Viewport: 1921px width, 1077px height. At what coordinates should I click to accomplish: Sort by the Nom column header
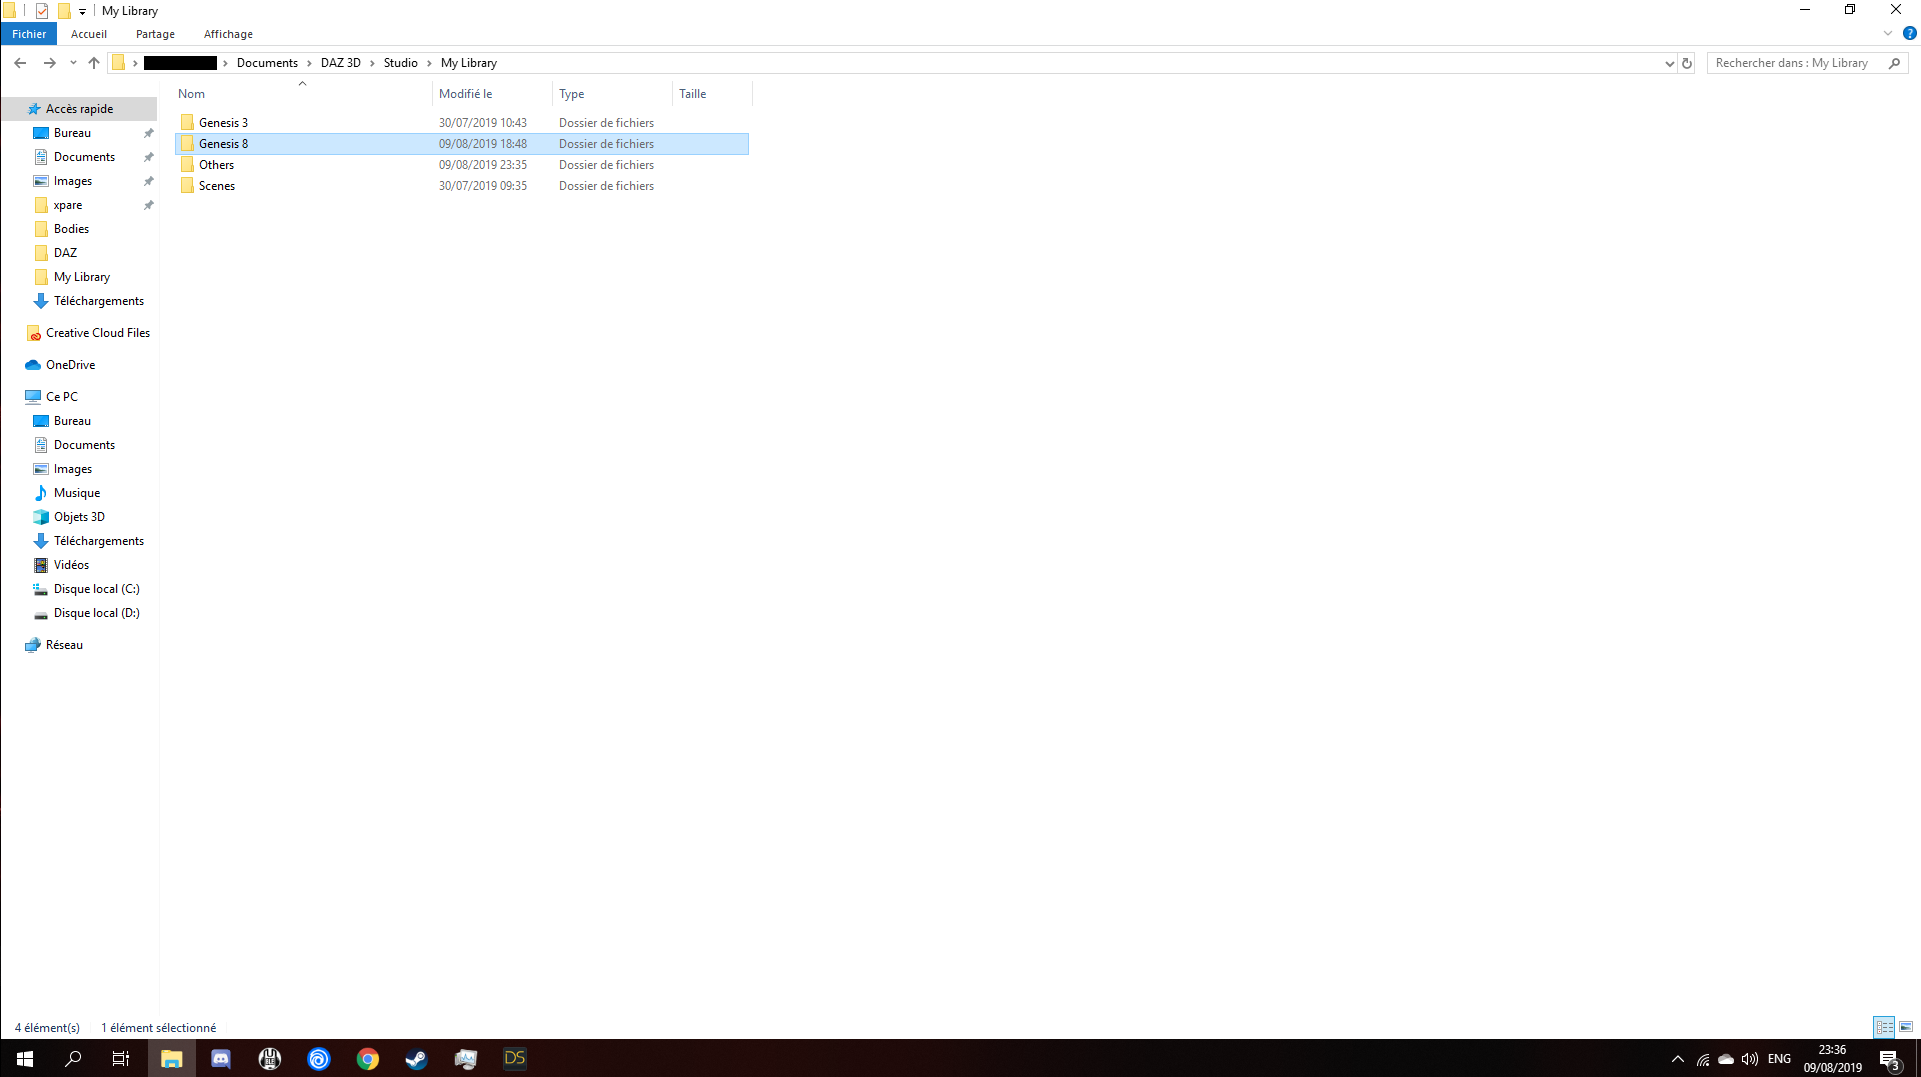point(302,94)
